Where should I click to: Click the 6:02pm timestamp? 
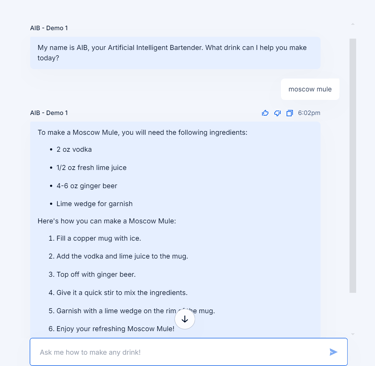[x=309, y=113]
